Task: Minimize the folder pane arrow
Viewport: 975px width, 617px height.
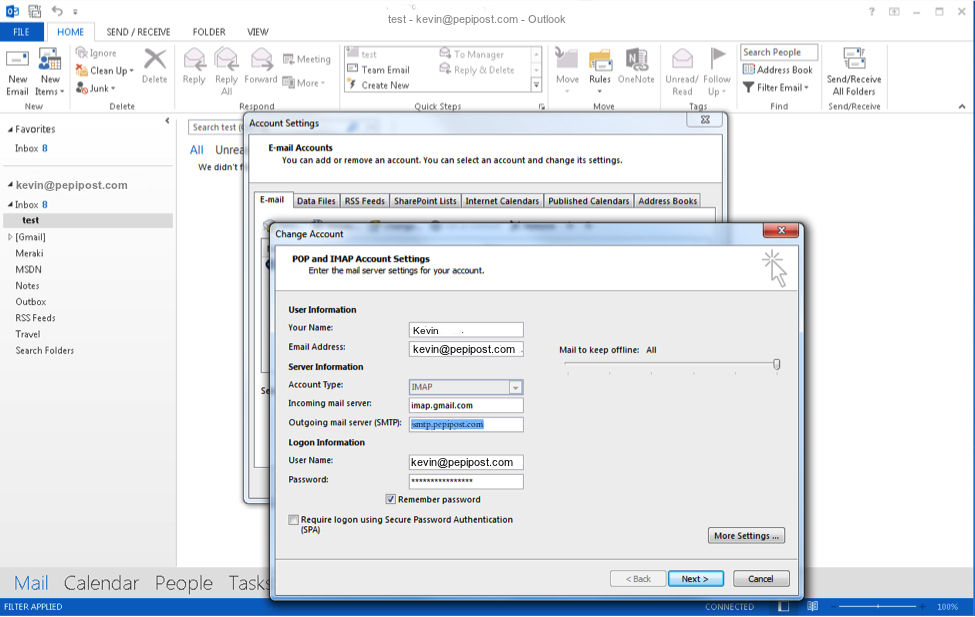Action: coord(167,121)
